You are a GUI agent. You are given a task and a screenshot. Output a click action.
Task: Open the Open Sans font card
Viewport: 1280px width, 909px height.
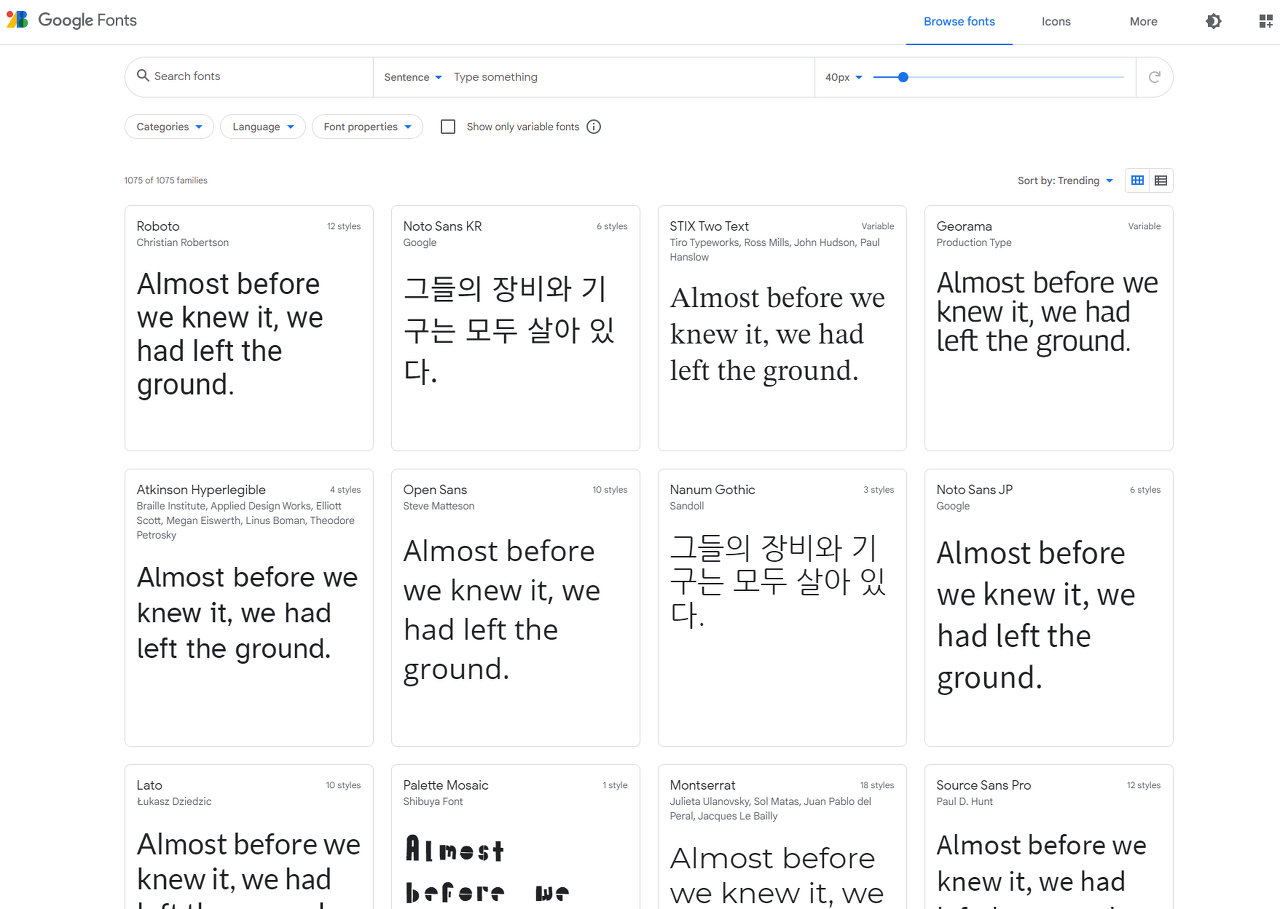pyautogui.click(x=515, y=608)
